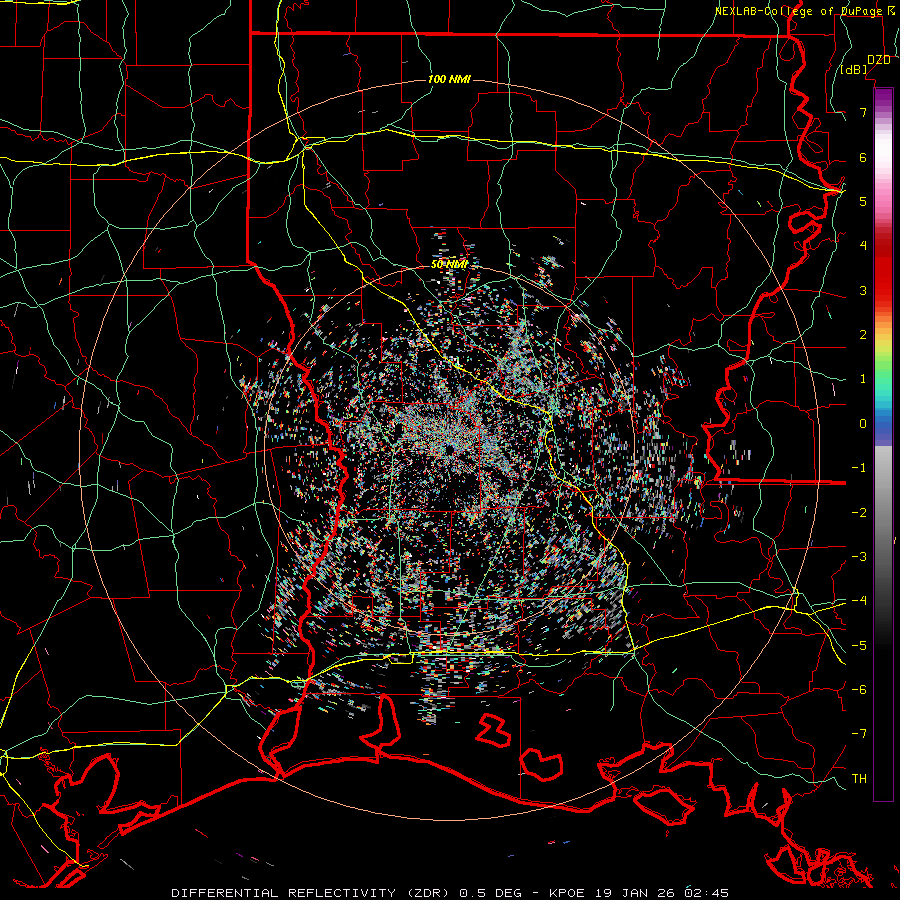Screen dimensions: 900x900
Task: Click the "3" value on the dB scale
Action: pos(863,290)
